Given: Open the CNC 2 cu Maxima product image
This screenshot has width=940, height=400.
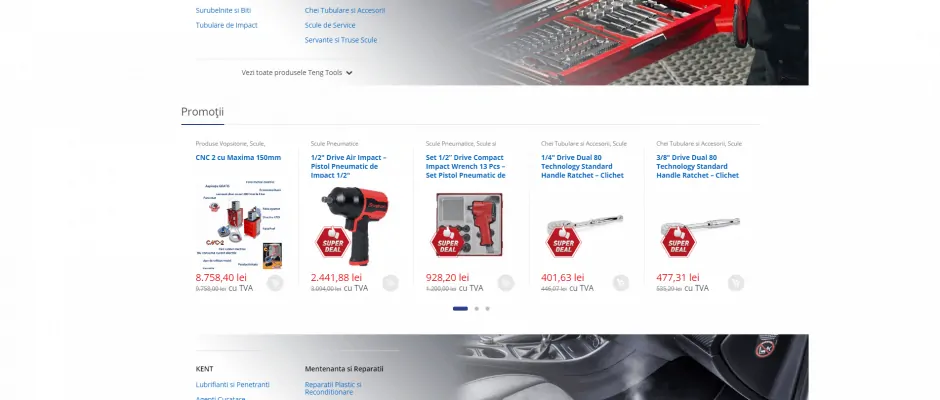Looking at the screenshot, I should [x=241, y=224].
